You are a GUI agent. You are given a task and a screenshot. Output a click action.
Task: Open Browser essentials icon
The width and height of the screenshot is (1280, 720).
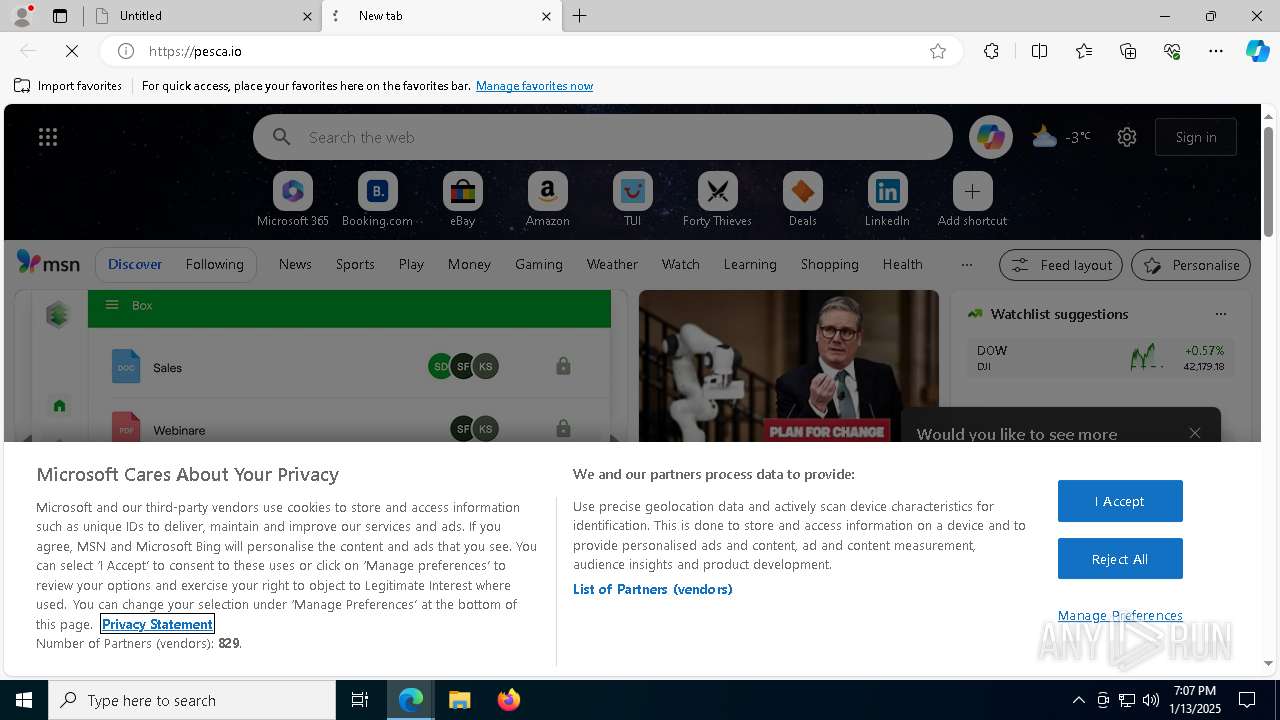[x=1172, y=51]
